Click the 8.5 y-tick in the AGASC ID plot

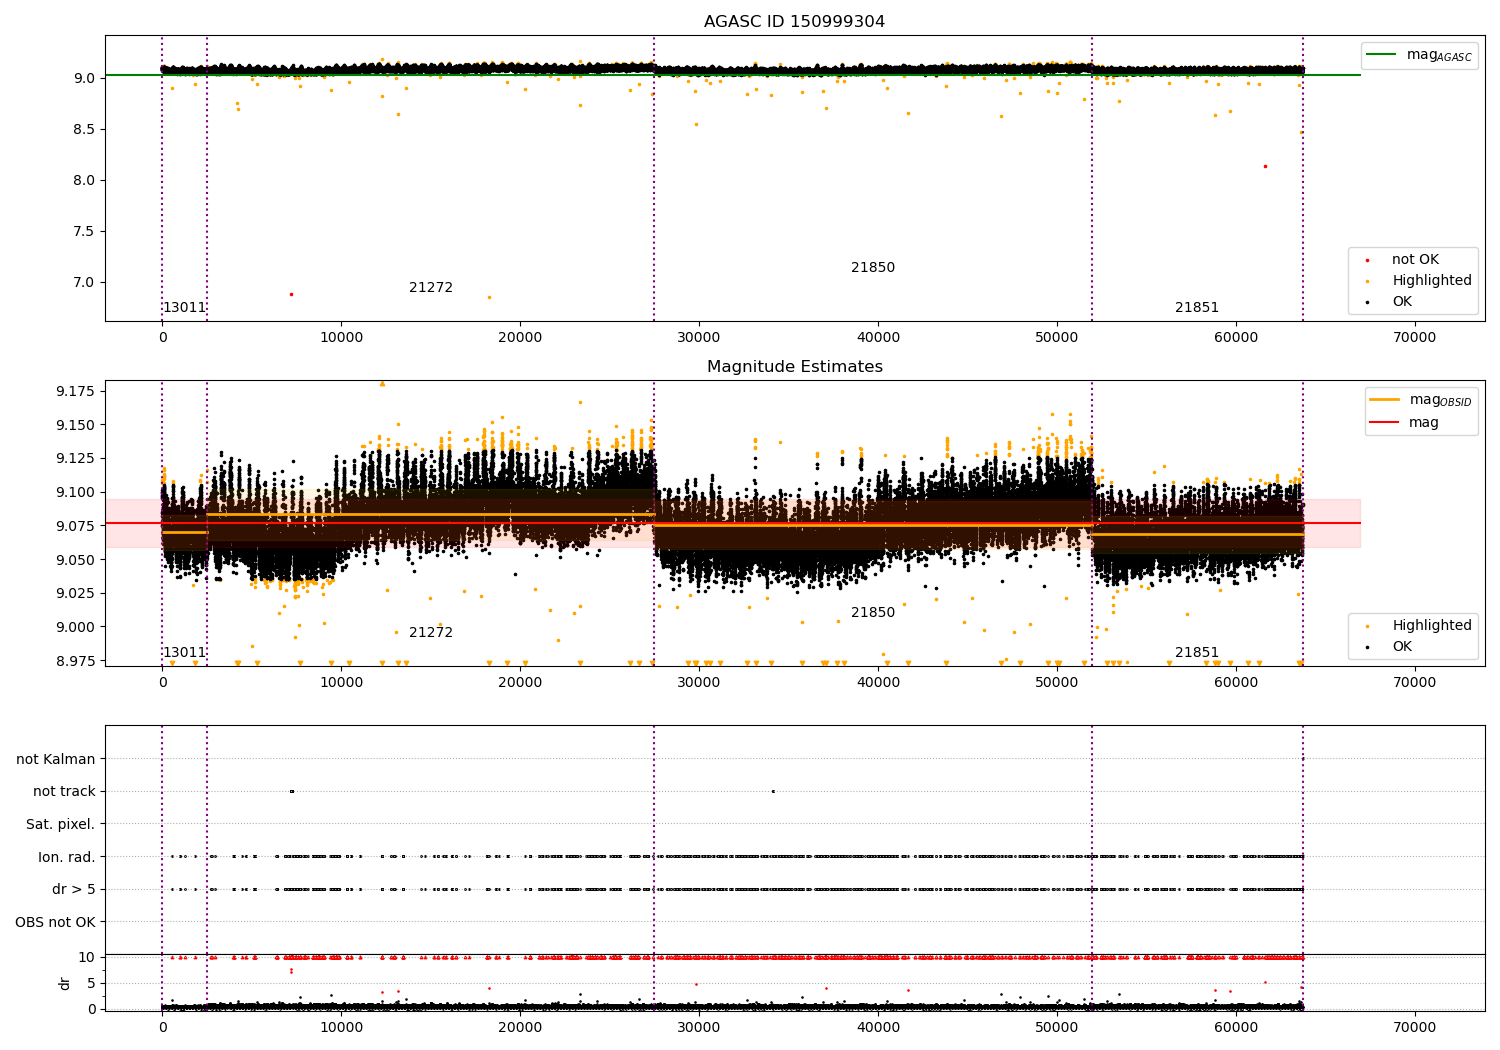(x=85, y=129)
